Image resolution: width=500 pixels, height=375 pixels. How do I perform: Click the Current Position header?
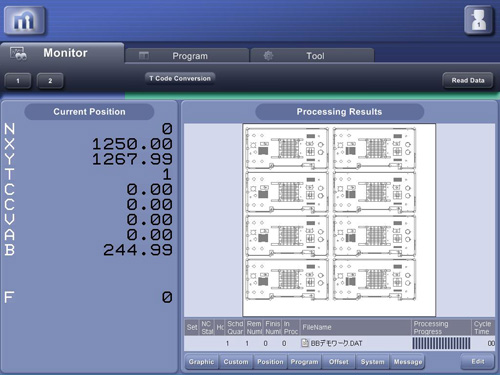coord(89,112)
